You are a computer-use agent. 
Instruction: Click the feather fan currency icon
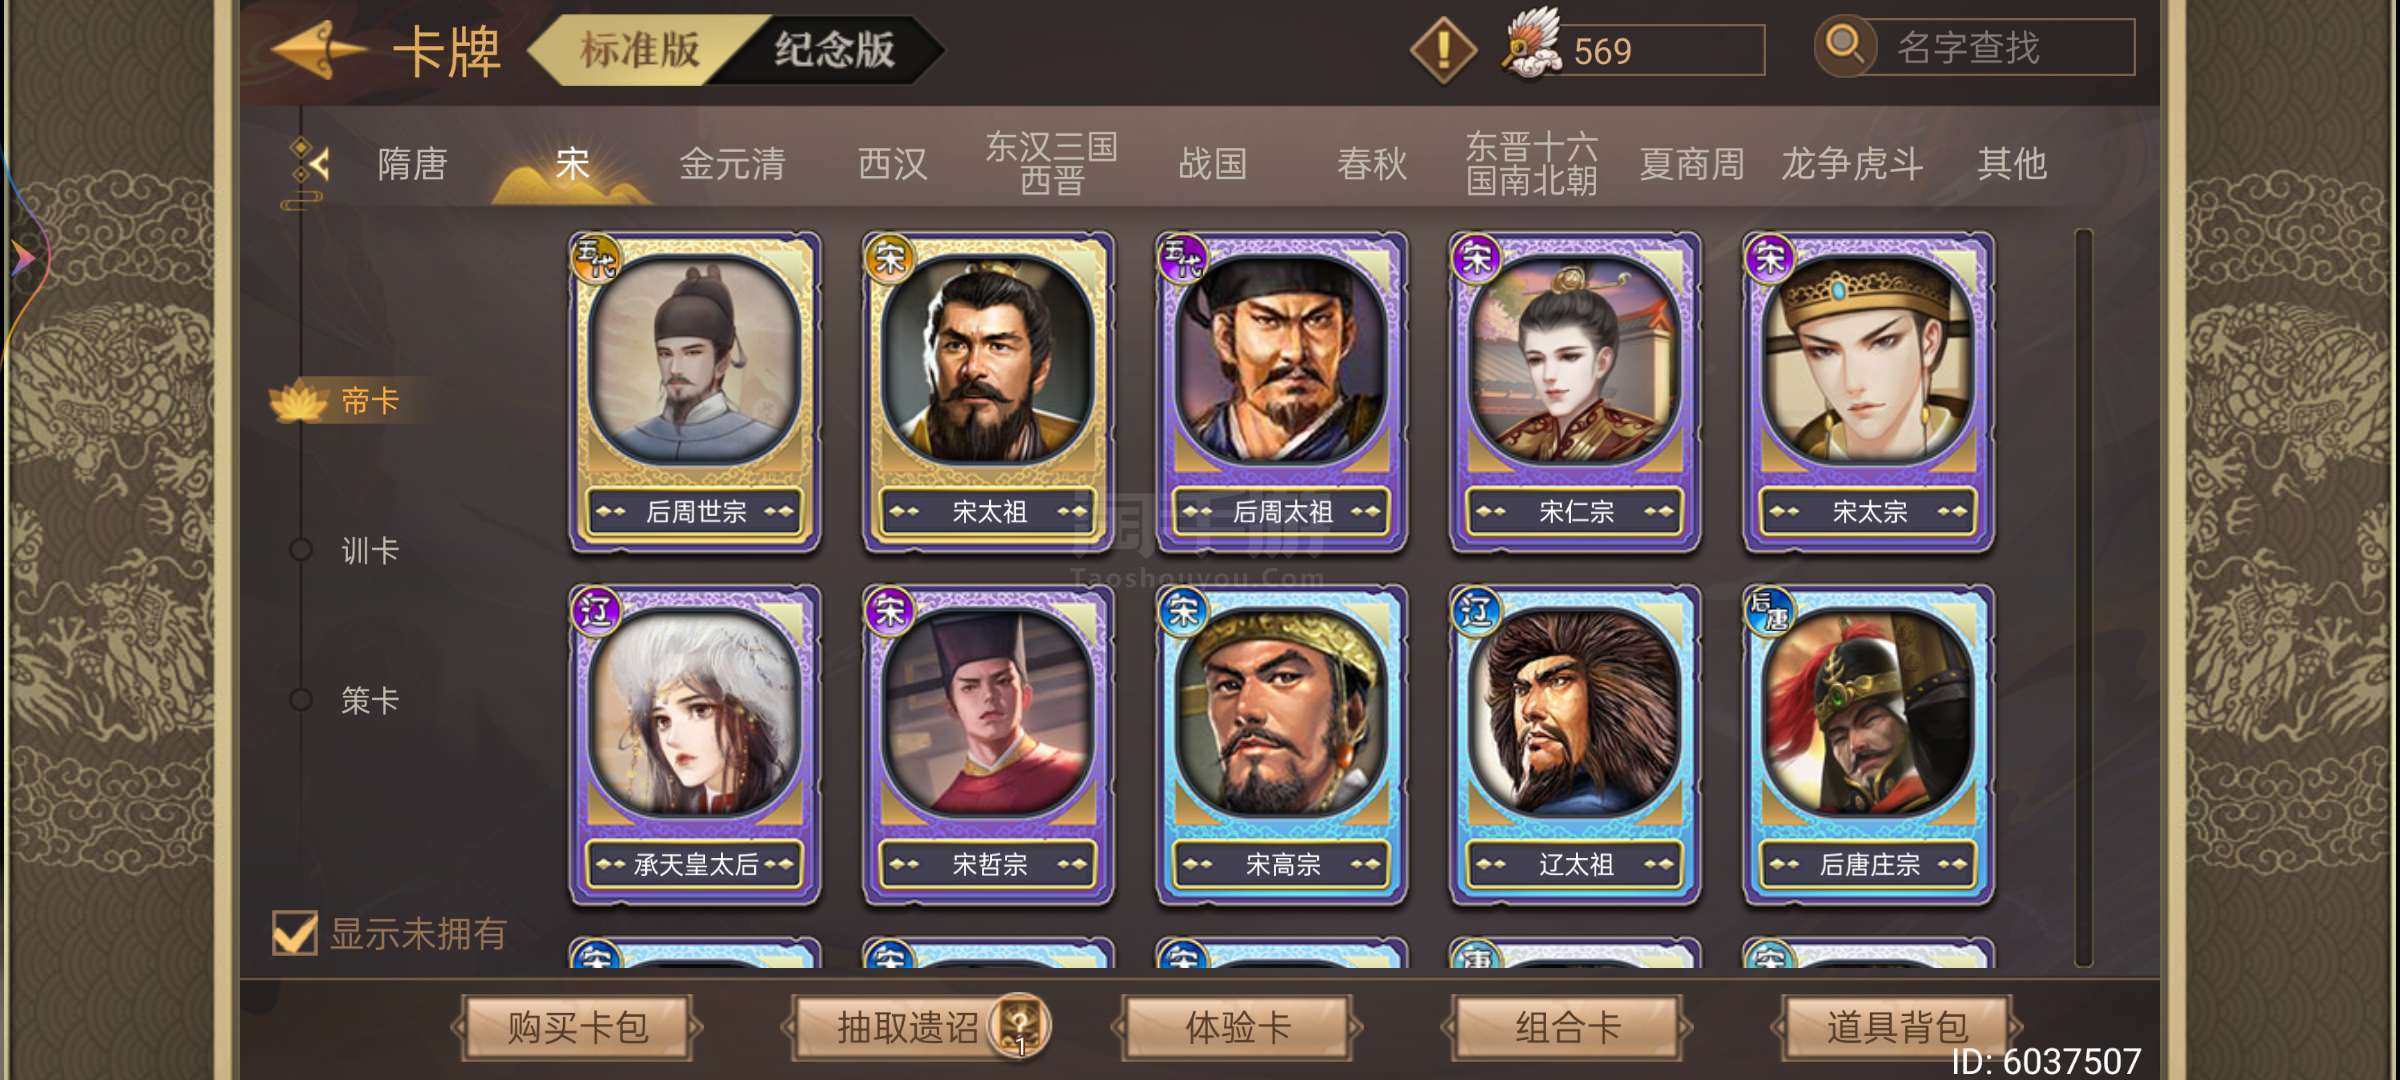tap(1533, 44)
